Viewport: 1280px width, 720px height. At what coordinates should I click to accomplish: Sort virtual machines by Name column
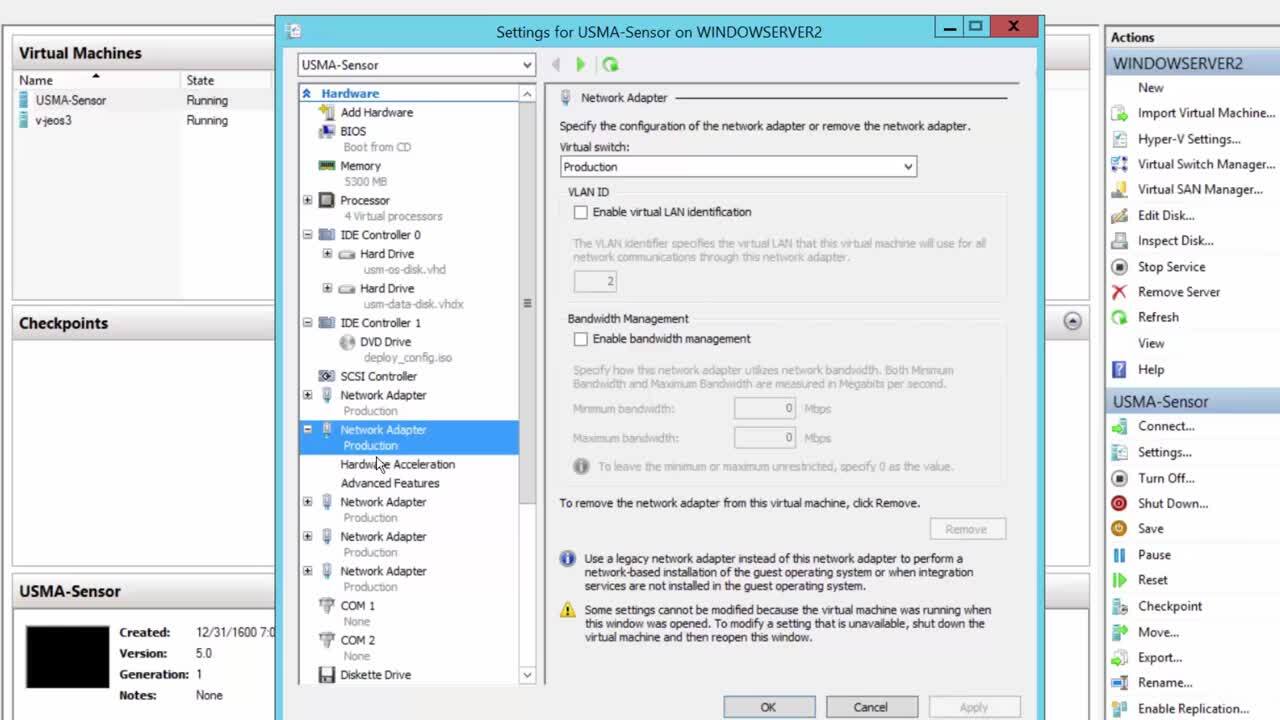coord(36,80)
